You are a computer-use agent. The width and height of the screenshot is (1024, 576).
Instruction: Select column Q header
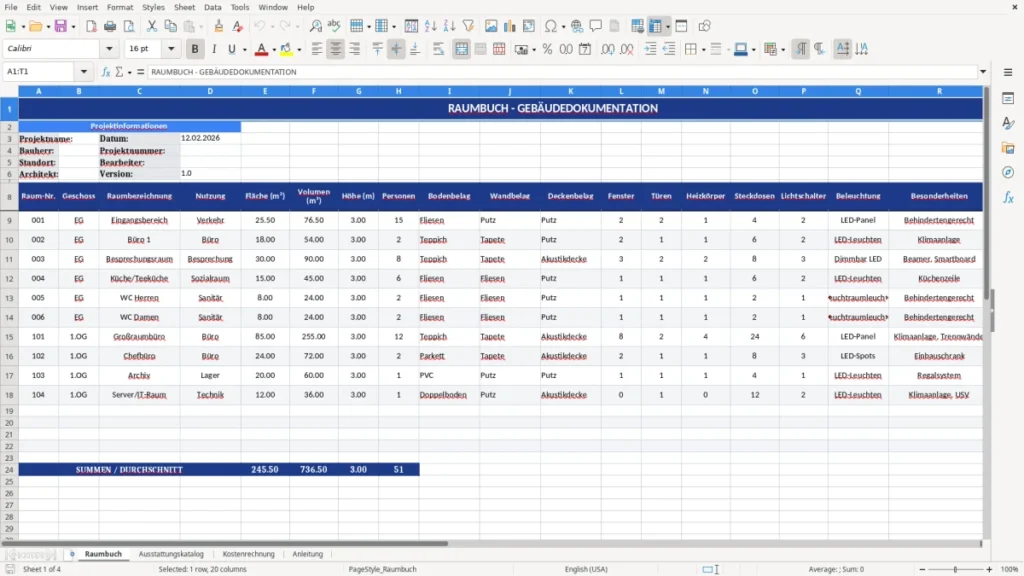858,91
